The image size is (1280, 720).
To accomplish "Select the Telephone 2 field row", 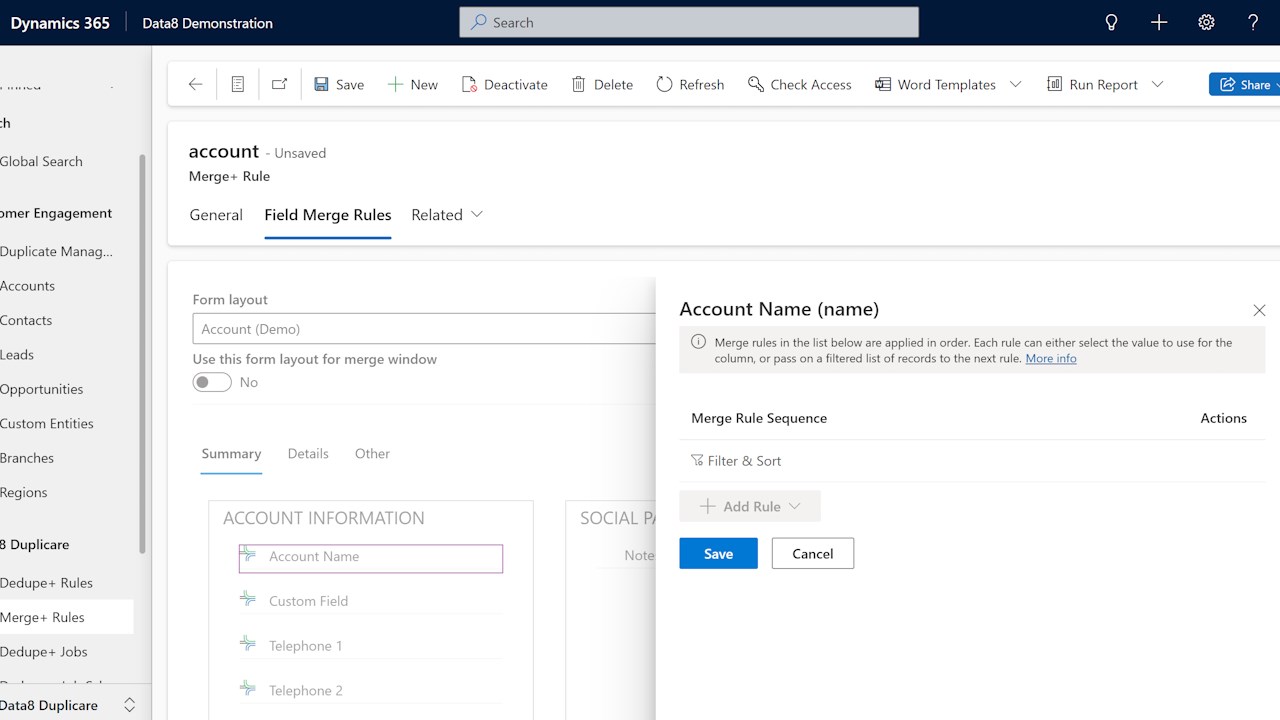I will pyautogui.click(x=371, y=691).
